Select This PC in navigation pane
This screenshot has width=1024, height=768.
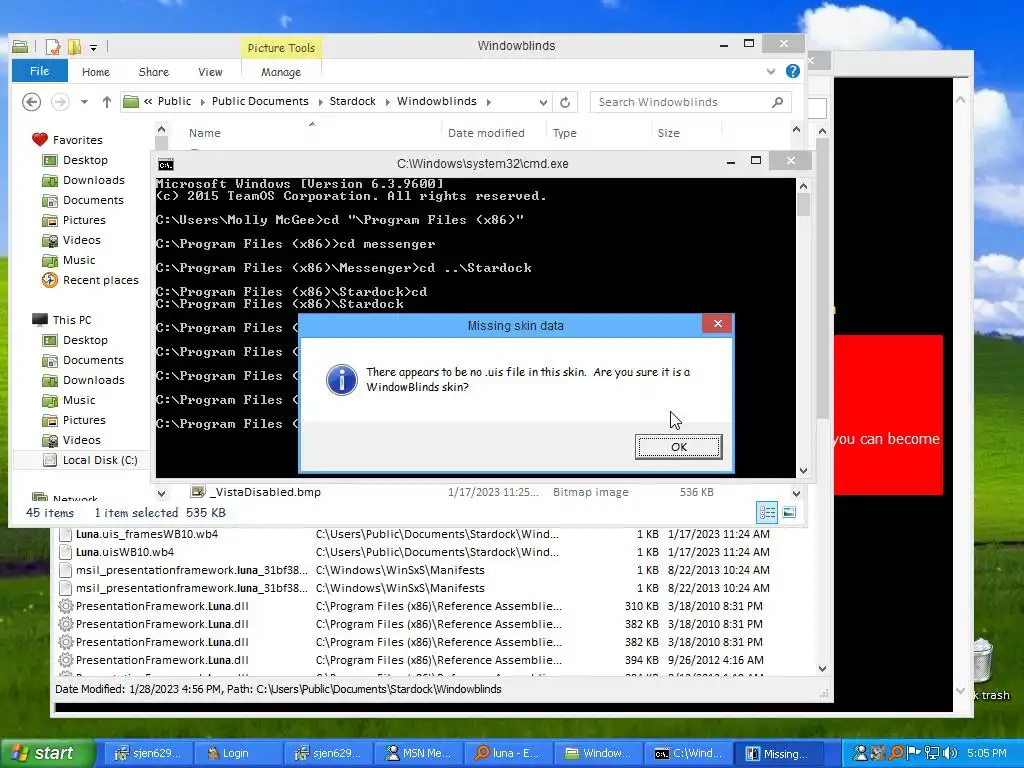coord(72,320)
